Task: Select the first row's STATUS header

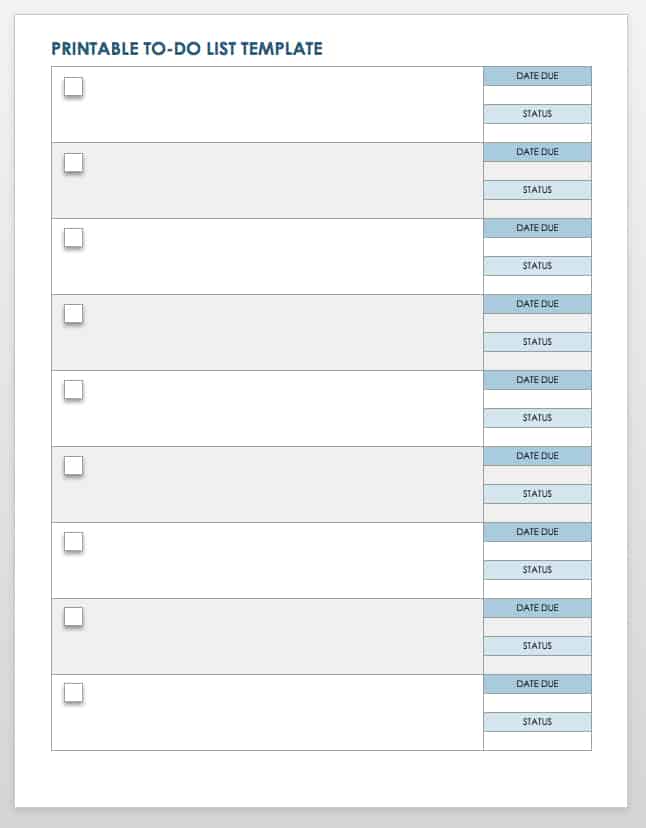Action: pyautogui.click(x=537, y=114)
